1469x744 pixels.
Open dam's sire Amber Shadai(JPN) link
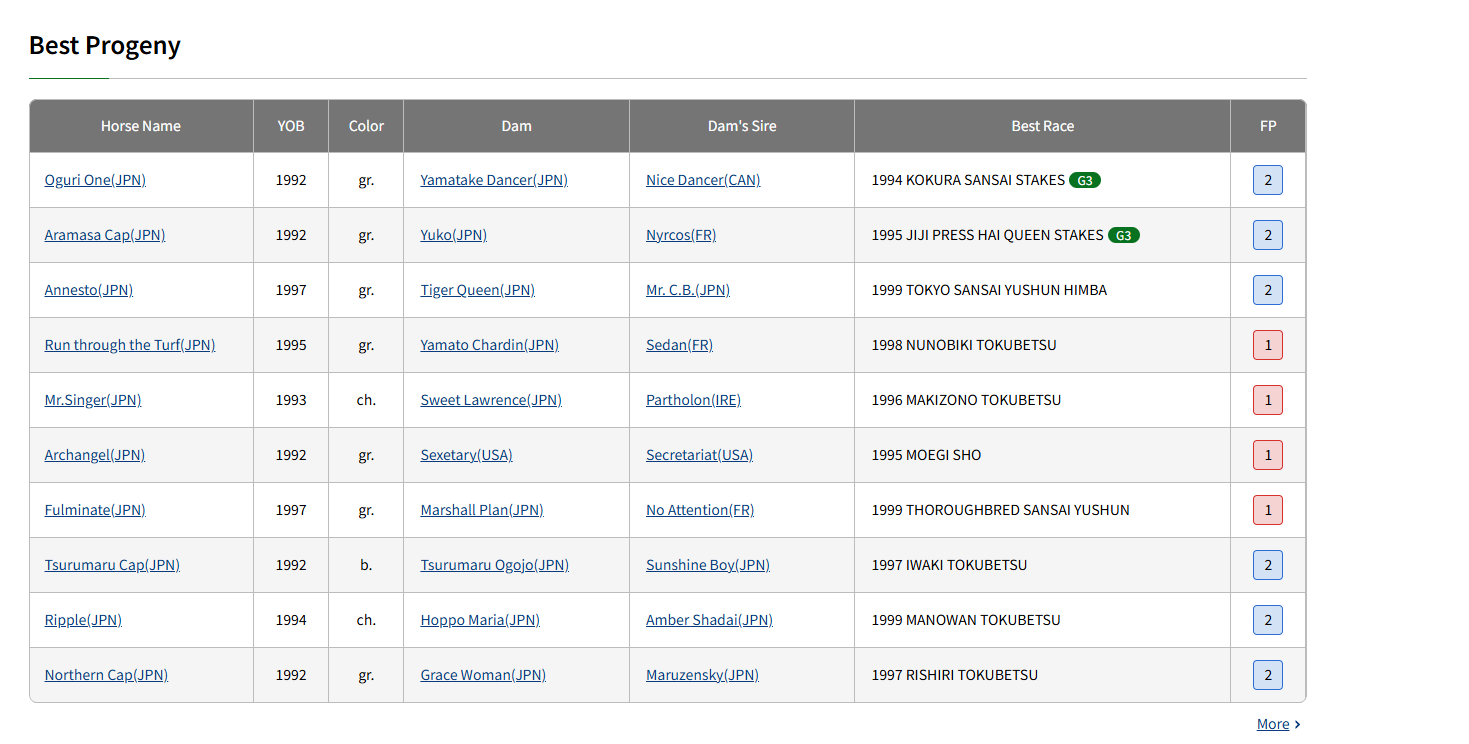click(709, 620)
